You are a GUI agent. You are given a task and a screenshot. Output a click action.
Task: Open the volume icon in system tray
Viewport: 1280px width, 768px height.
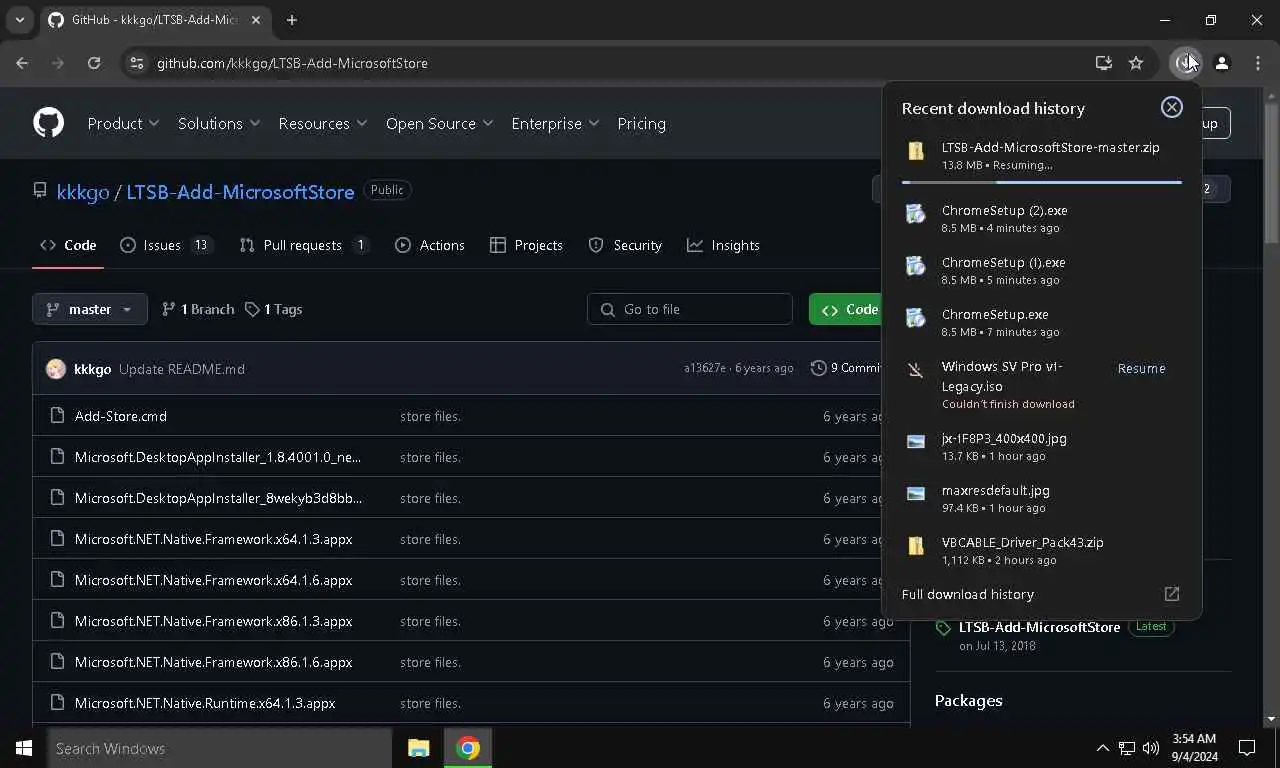point(1150,748)
